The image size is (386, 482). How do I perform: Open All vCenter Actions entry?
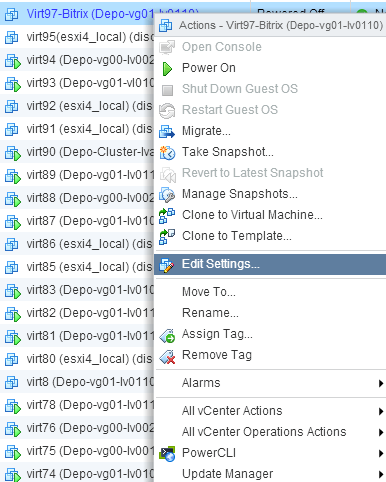pyautogui.click(x=271, y=411)
